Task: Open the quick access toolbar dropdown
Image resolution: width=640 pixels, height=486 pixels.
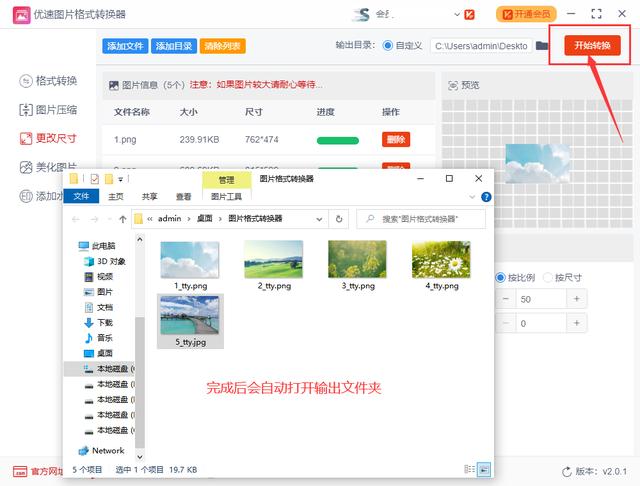Action: (x=120, y=179)
